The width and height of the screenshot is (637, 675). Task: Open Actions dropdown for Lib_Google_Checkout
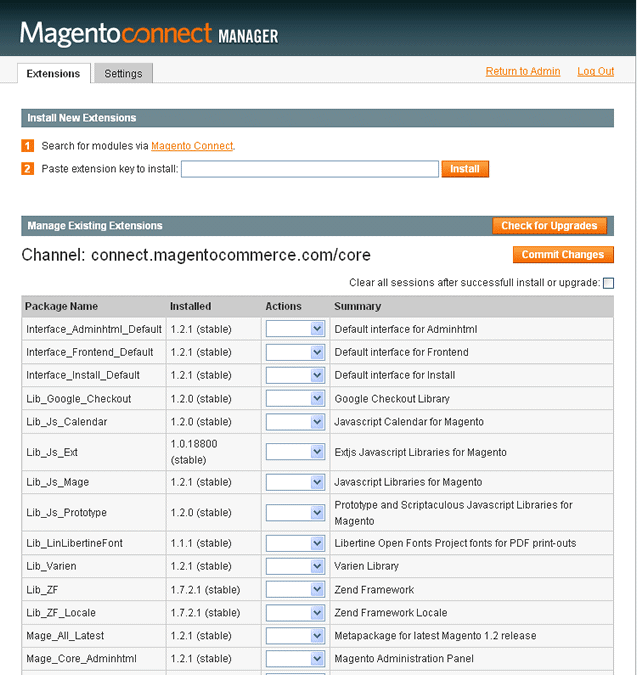pyautogui.click(x=295, y=399)
